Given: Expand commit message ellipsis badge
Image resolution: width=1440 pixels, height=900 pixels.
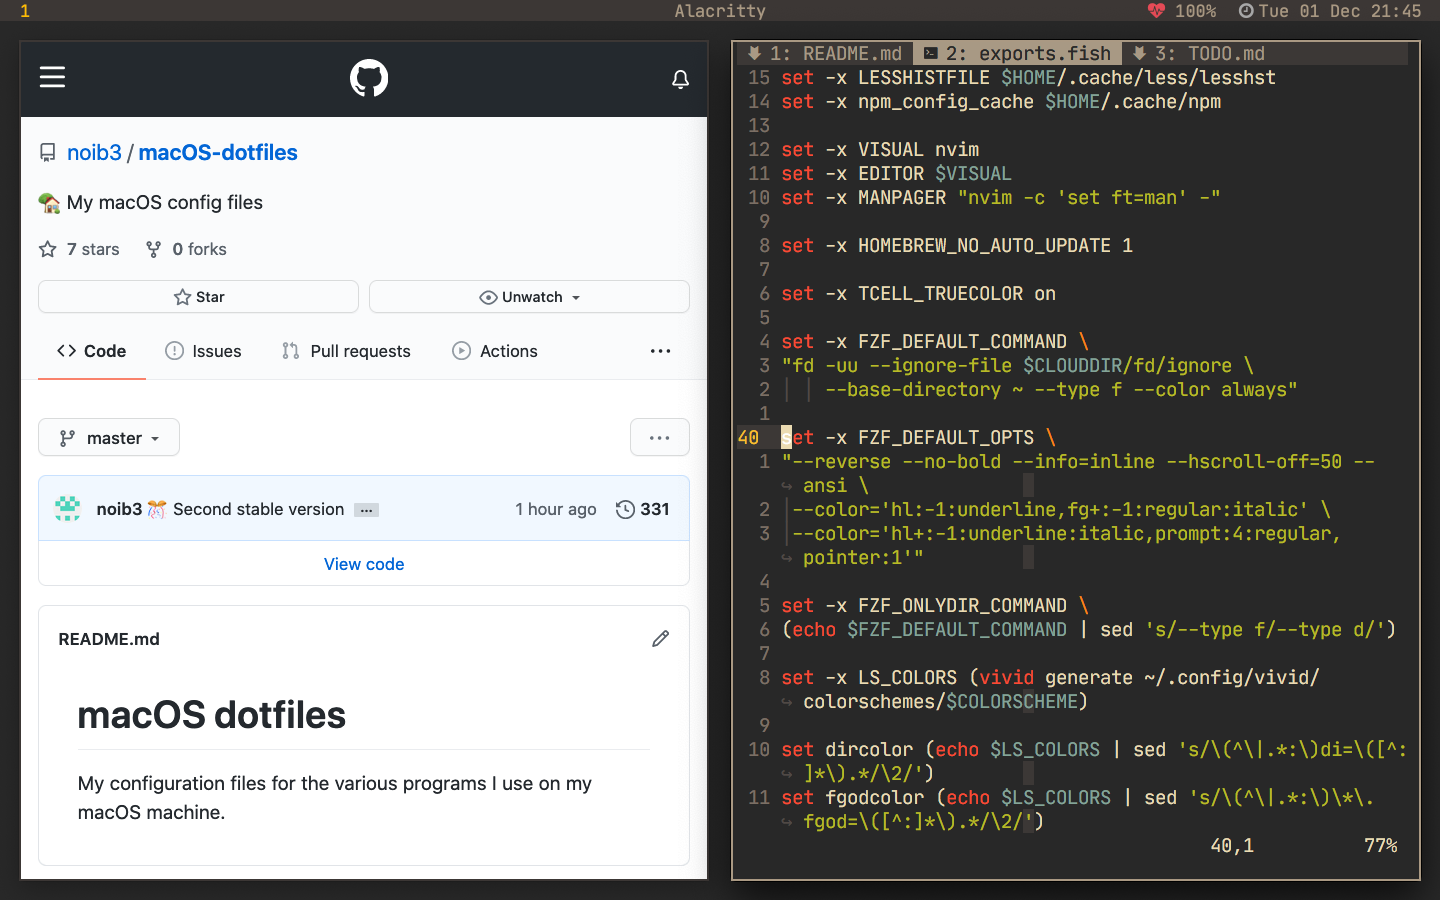Looking at the screenshot, I should pyautogui.click(x=366, y=510).
